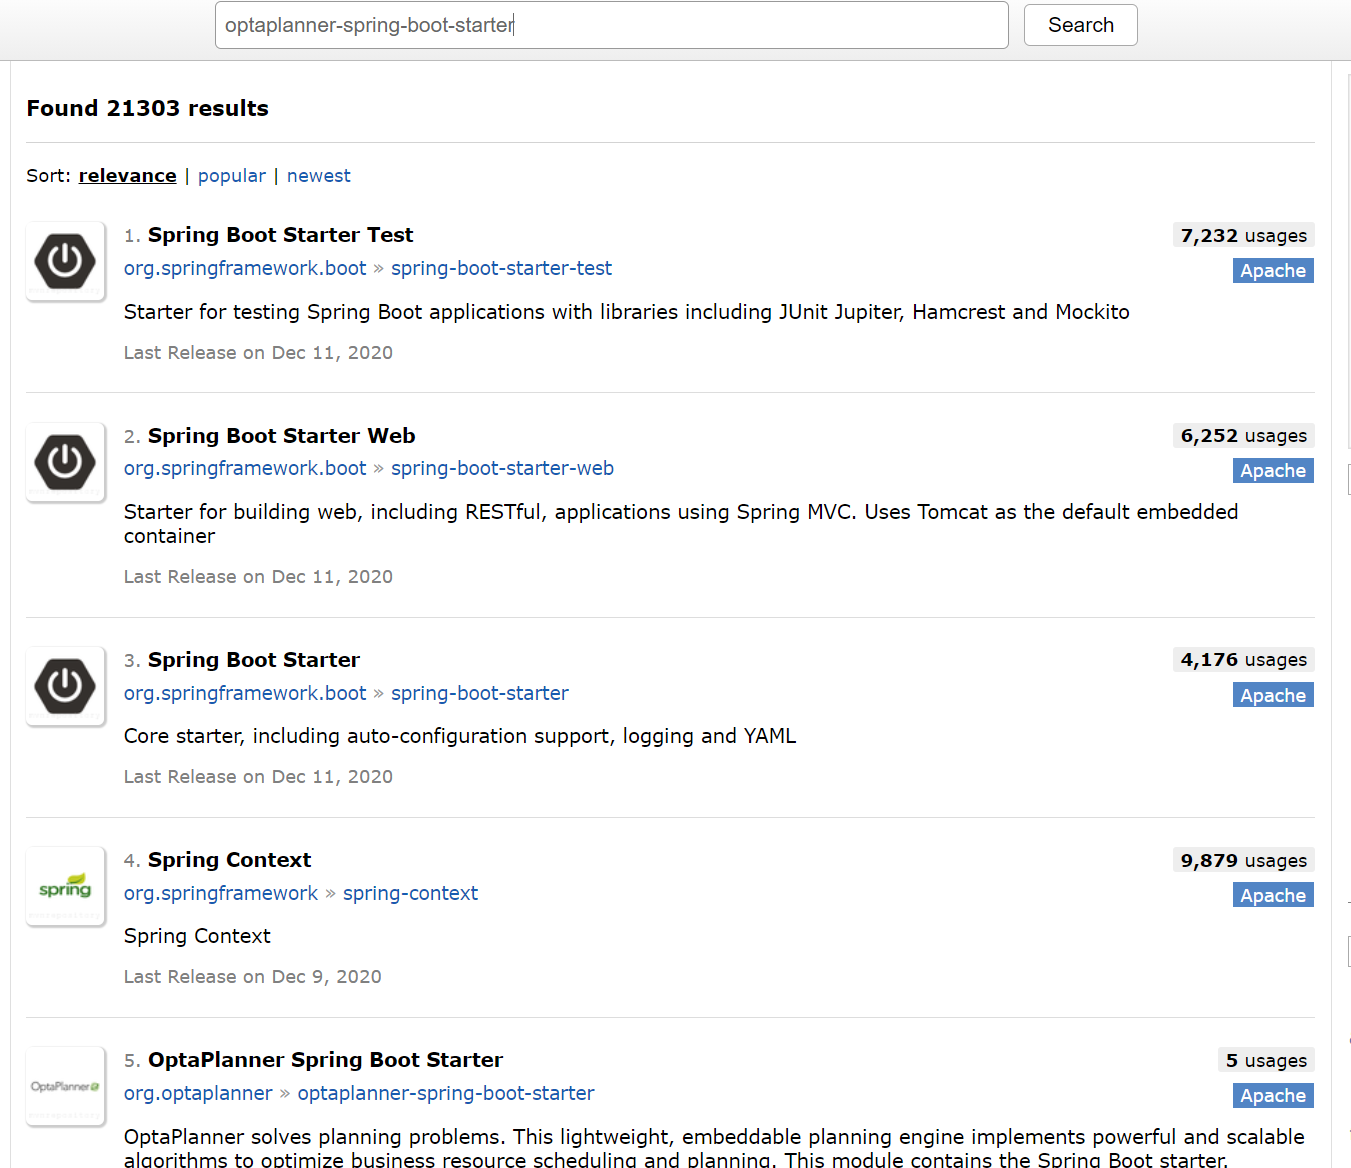Click Apache license badge for Spring Context
The image size is (1351, 1168).
click(x=1273, y=896)
